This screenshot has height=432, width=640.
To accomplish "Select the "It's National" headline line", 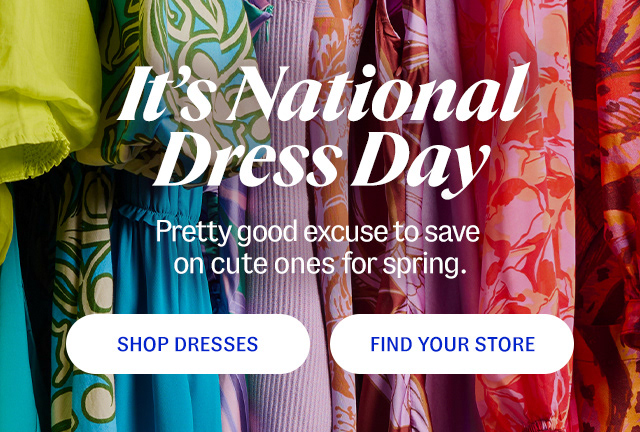I will pyautogui.click(x=324, y=93).
